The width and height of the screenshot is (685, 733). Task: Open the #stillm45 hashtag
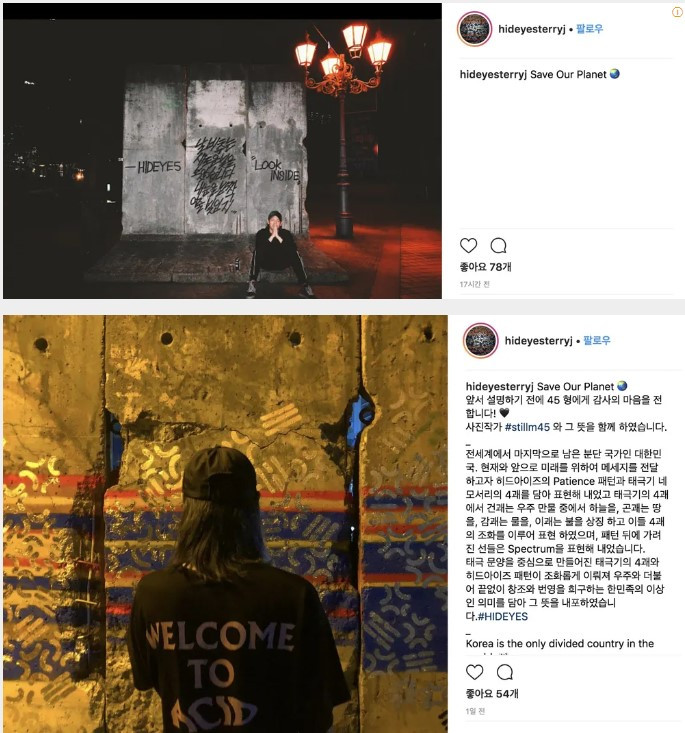pos(527,427)
